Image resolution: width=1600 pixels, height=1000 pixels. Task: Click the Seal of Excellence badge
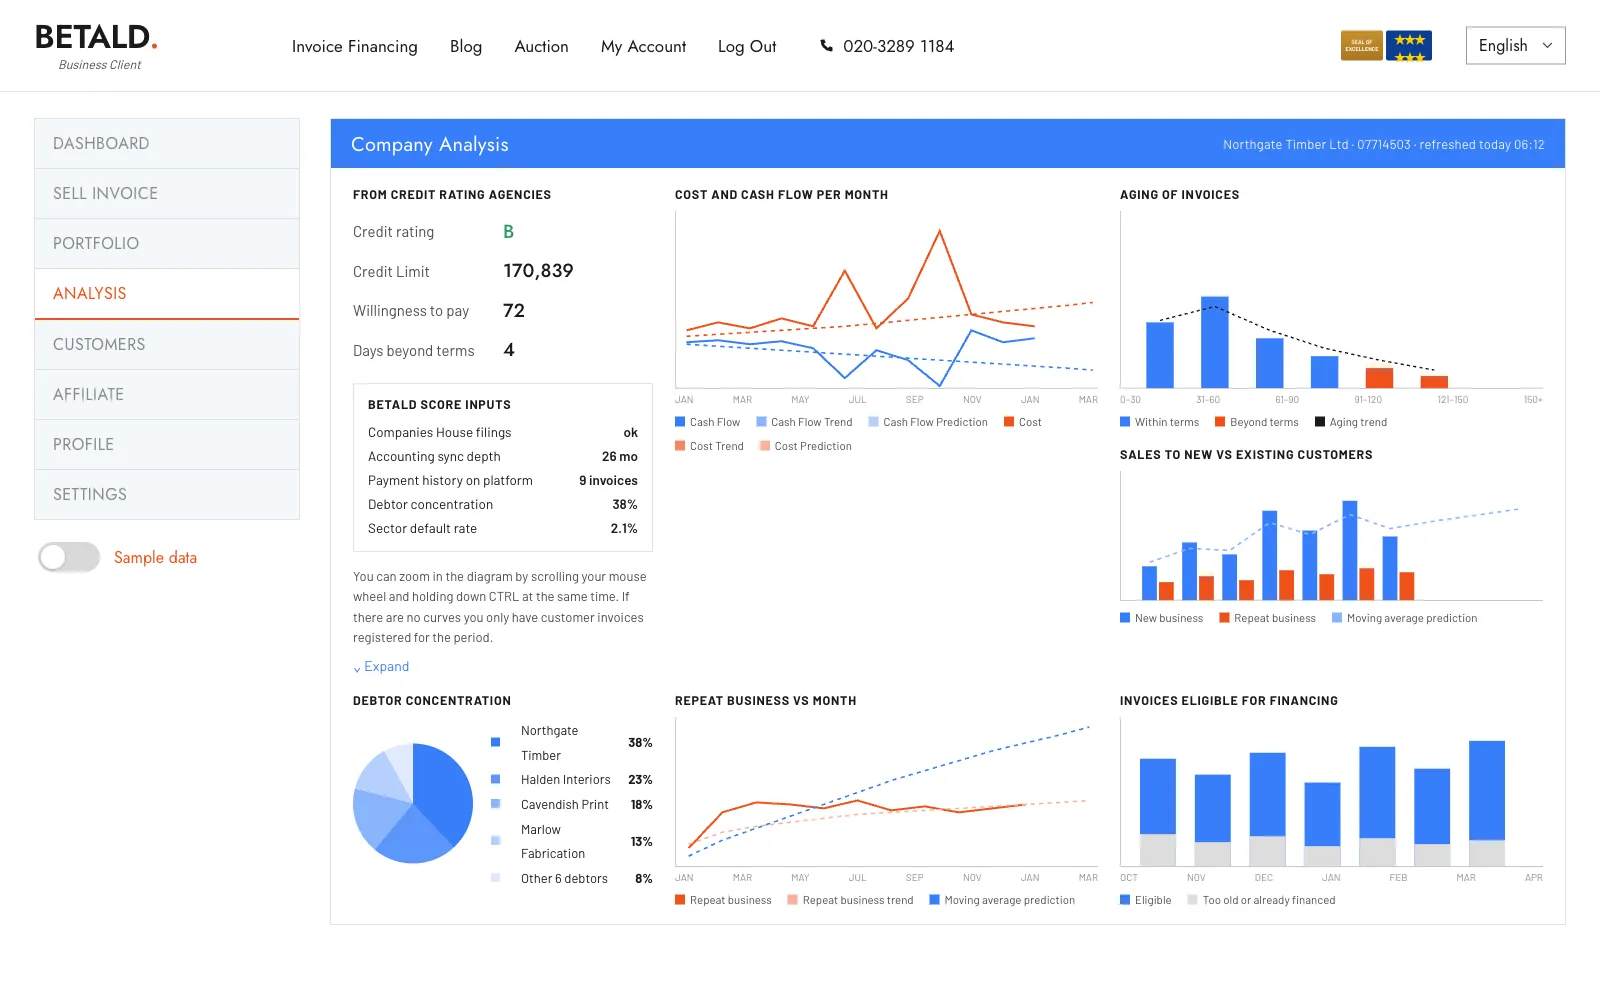tap(1362, 46)
